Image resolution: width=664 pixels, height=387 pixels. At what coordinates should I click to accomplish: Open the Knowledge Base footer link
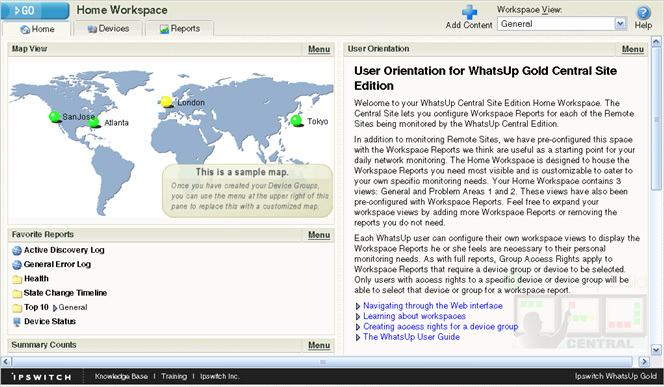(121, 376)
